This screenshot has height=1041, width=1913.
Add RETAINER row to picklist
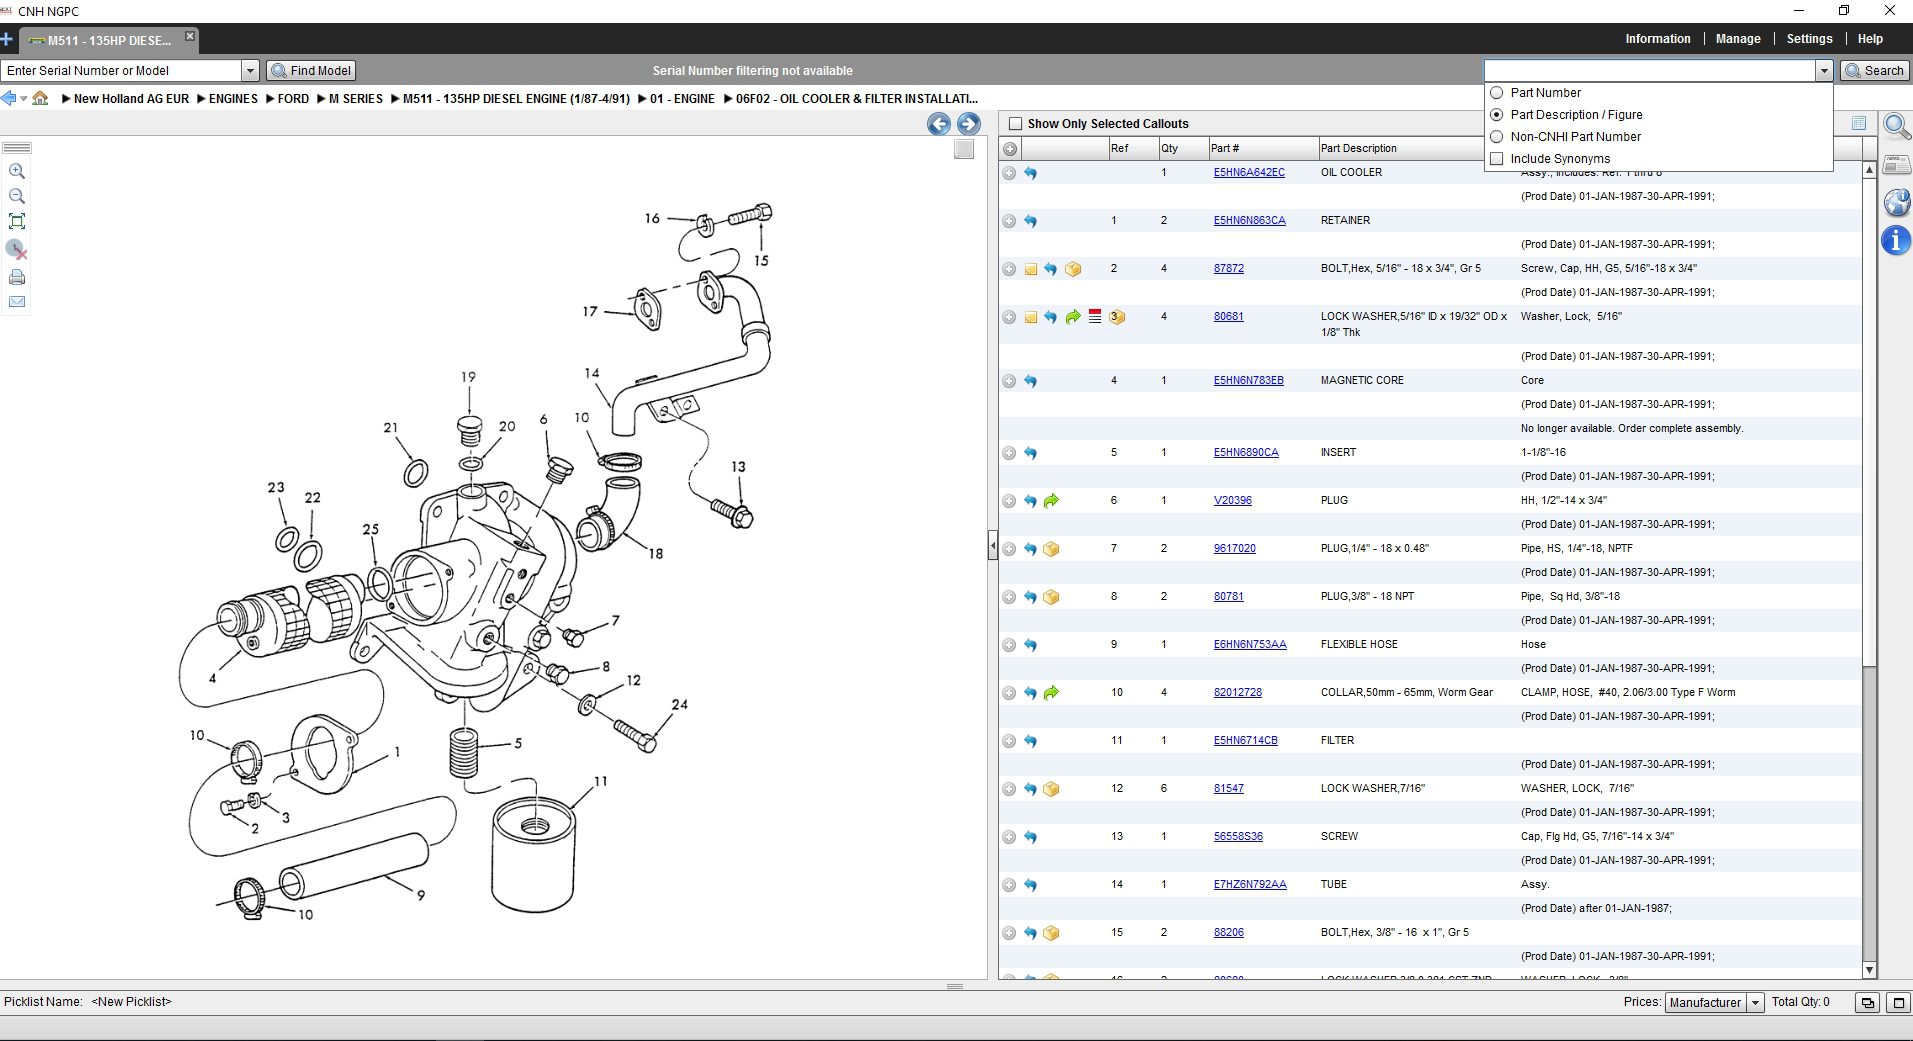point(1009,221)
